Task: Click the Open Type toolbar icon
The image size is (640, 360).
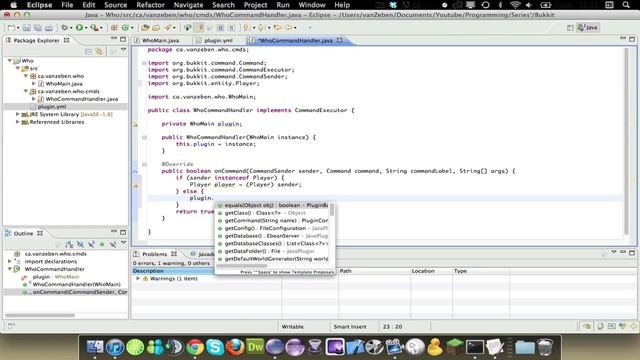Action: coord(145,28)
